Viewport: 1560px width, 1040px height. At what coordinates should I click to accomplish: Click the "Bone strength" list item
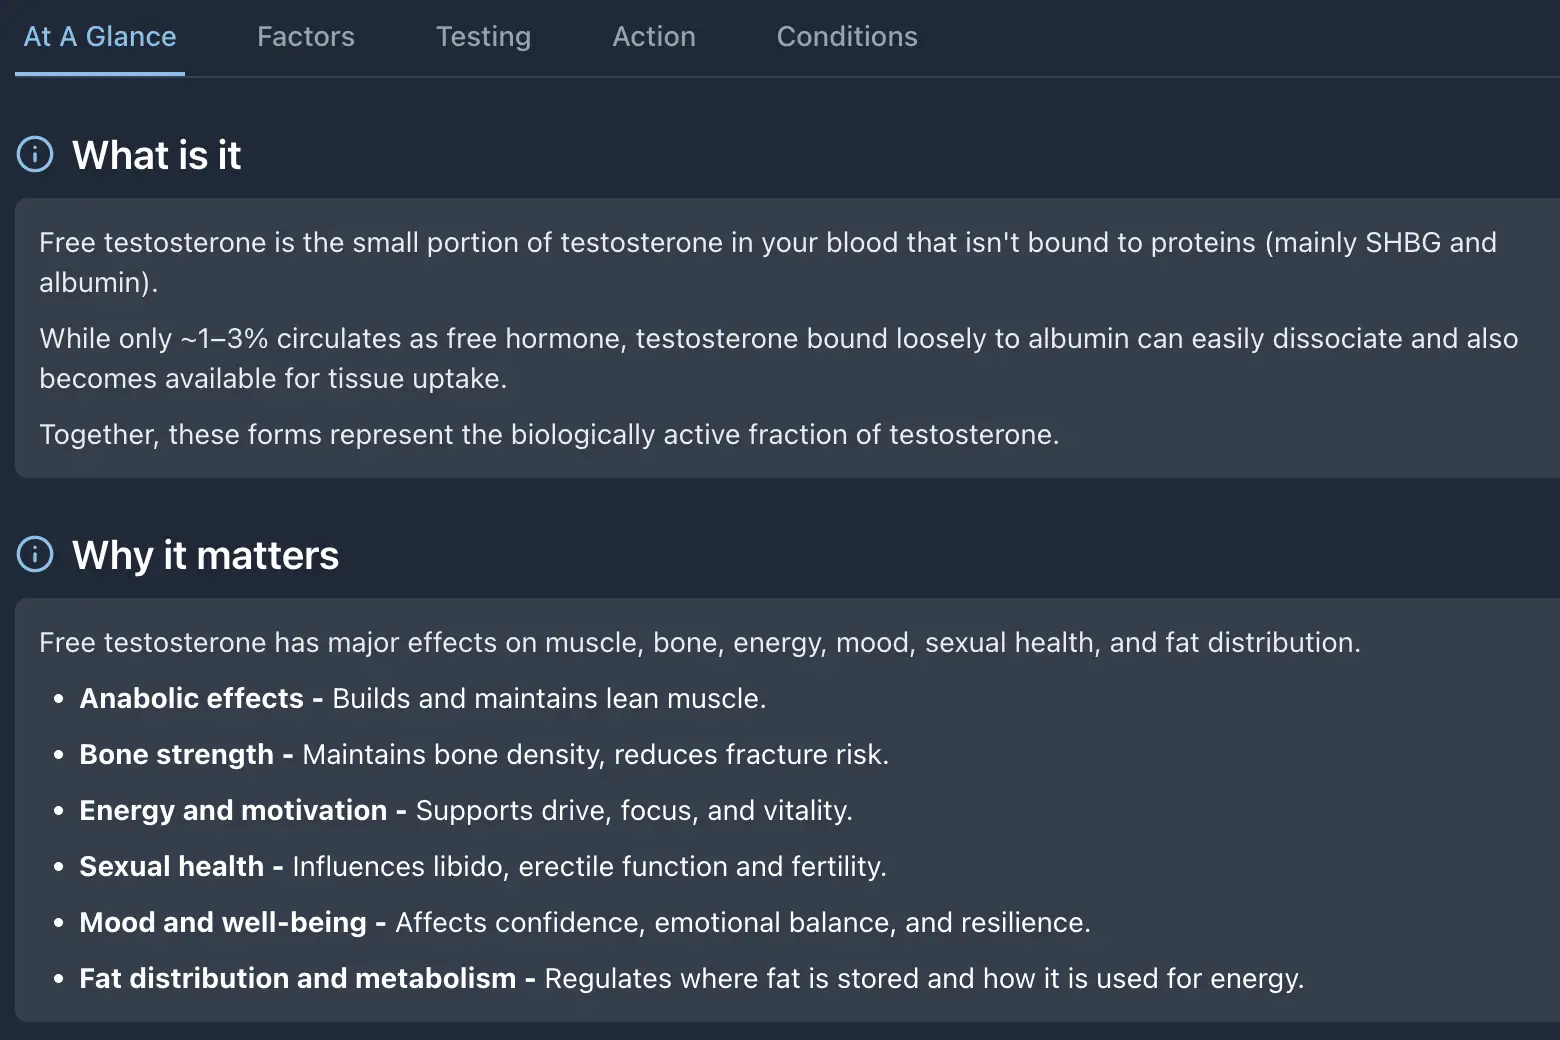tap(484, 754)
